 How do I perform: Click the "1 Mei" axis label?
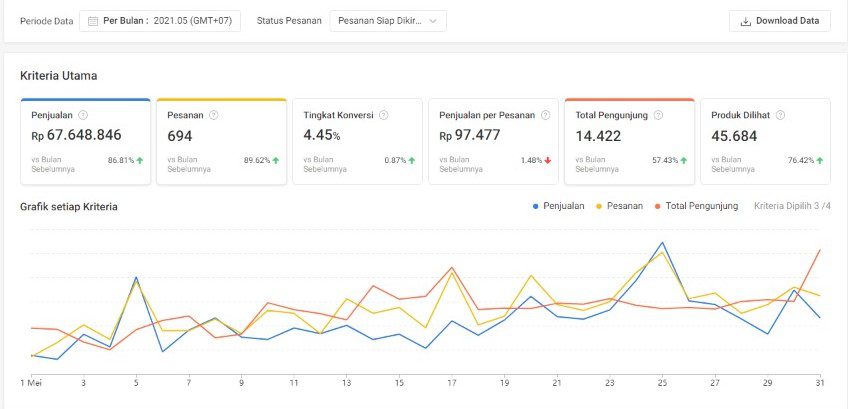point(31,383)
